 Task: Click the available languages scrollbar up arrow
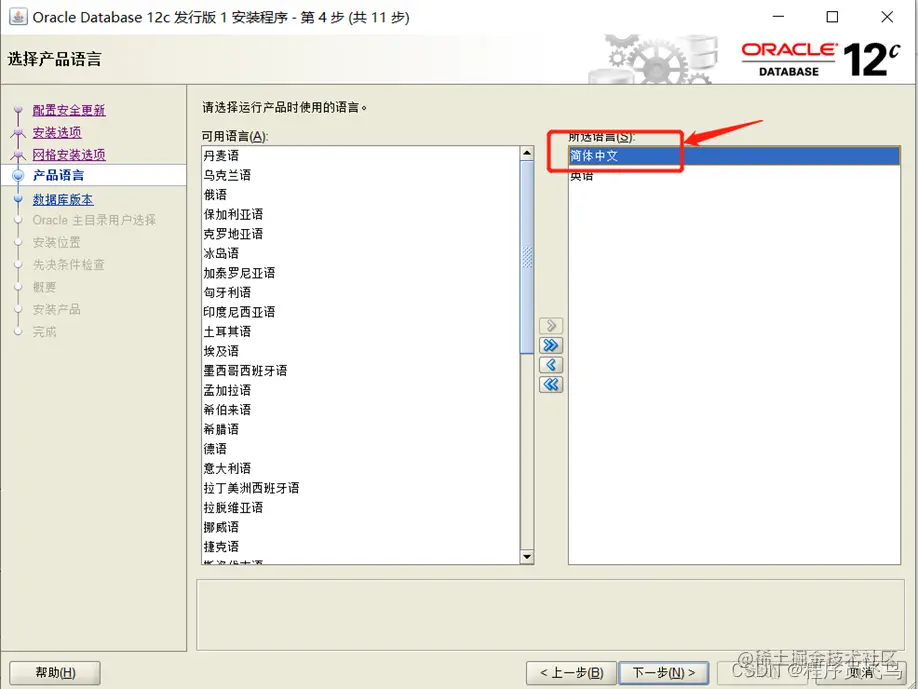click(x=527, y=153)
